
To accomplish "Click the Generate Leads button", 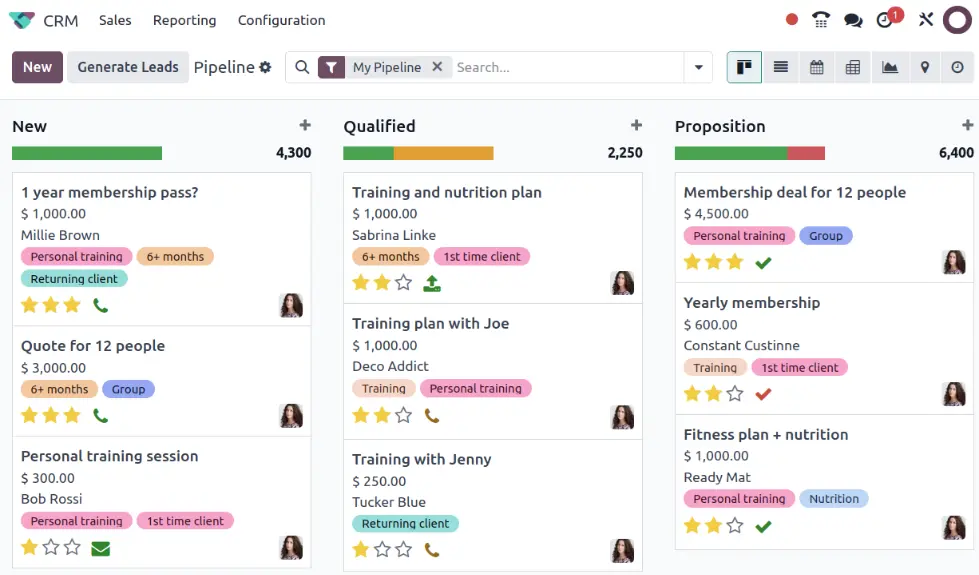I will (128, 67).
